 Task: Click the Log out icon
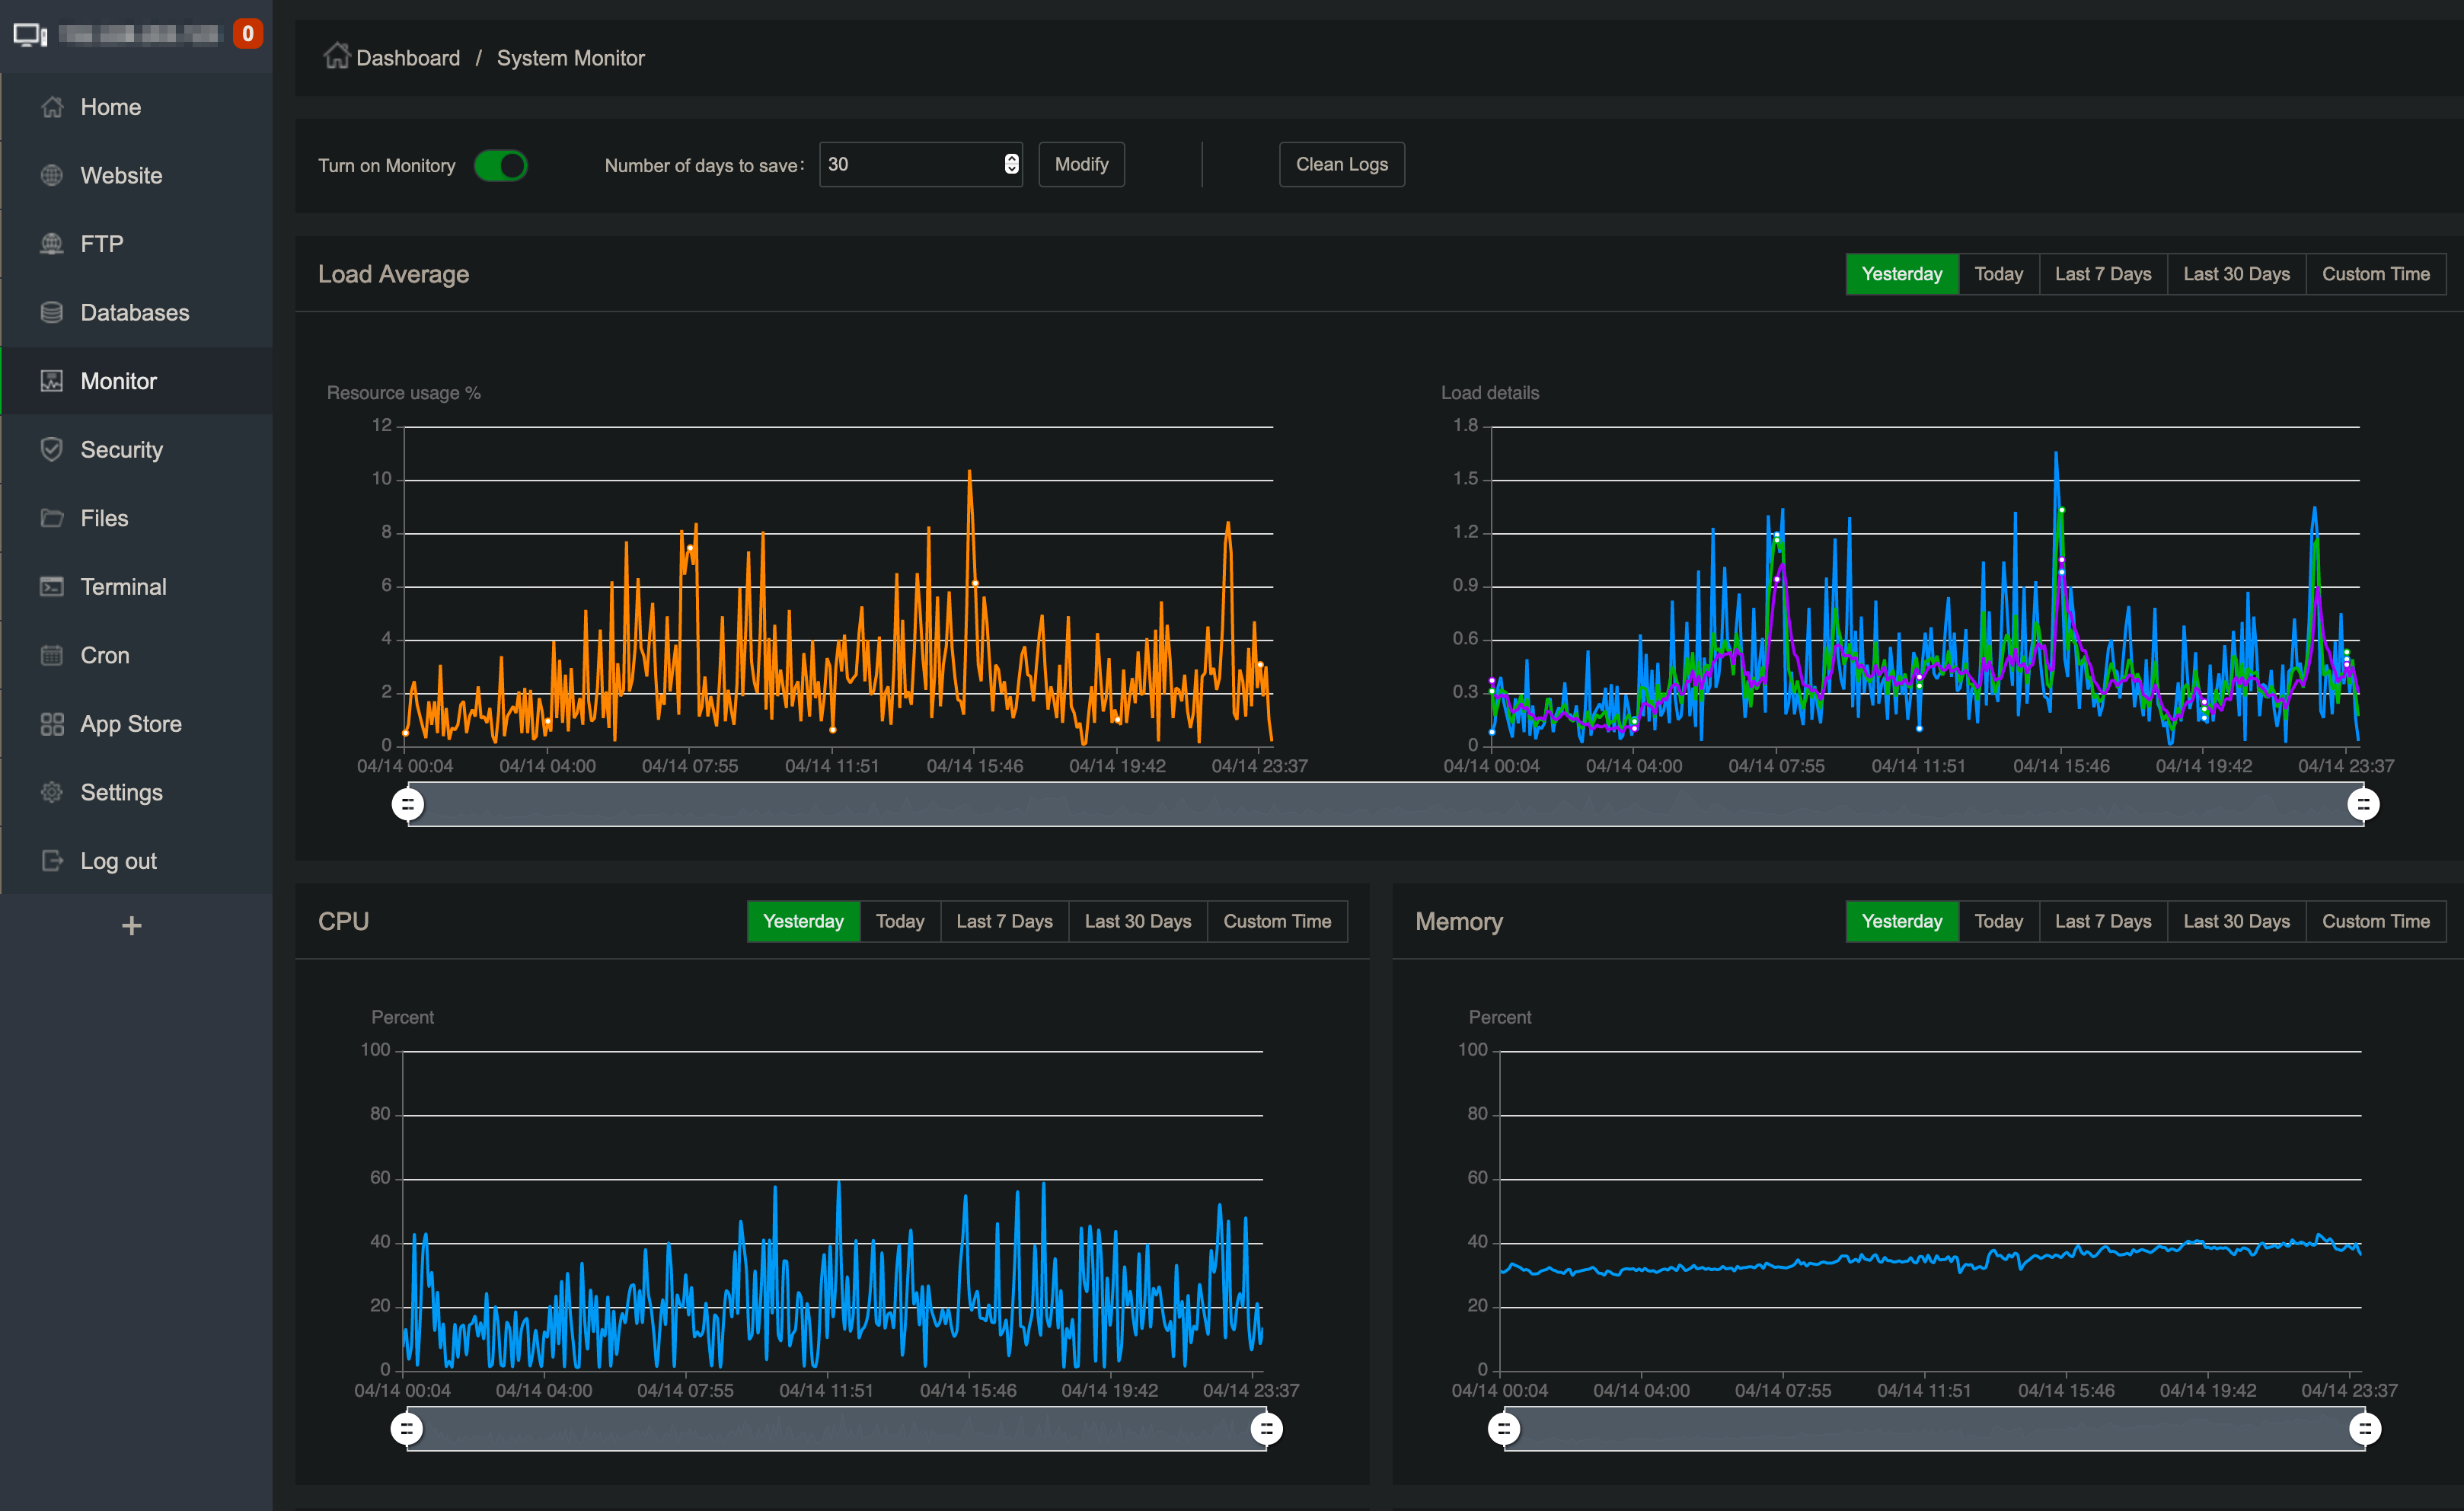(x=52, y=861)
